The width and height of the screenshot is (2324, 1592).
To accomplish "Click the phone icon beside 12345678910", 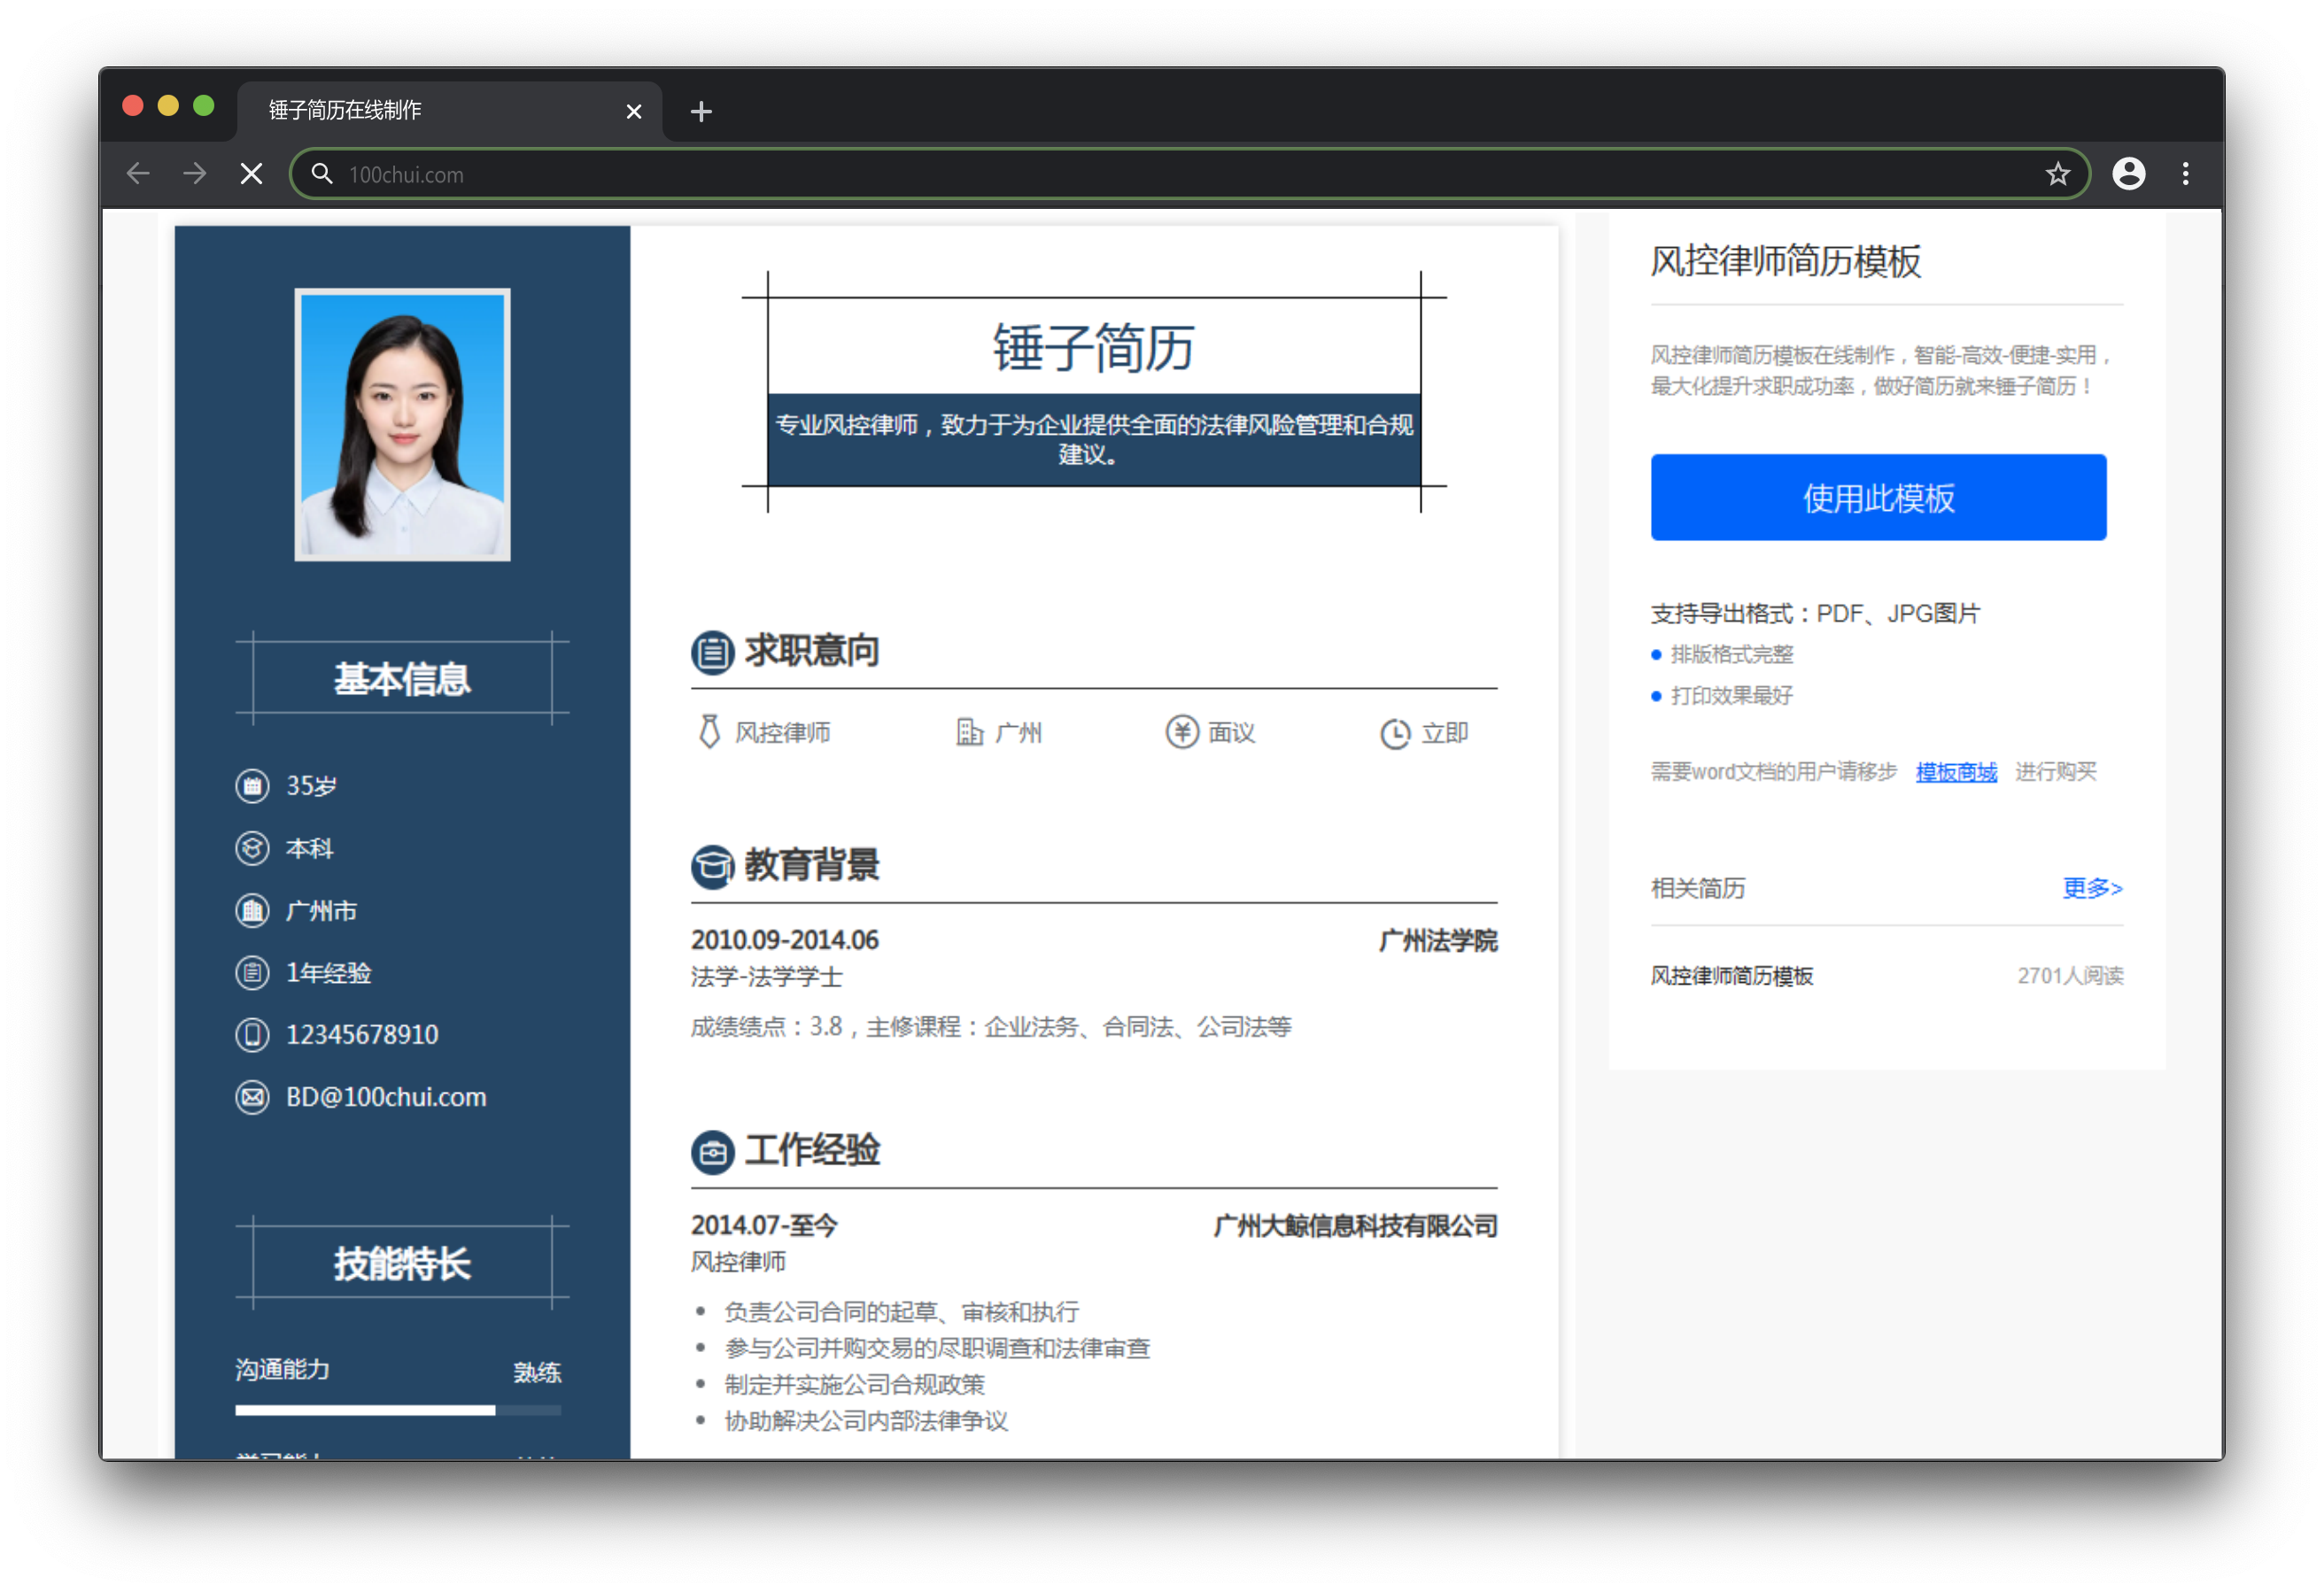I will (x=252, y=1034).
